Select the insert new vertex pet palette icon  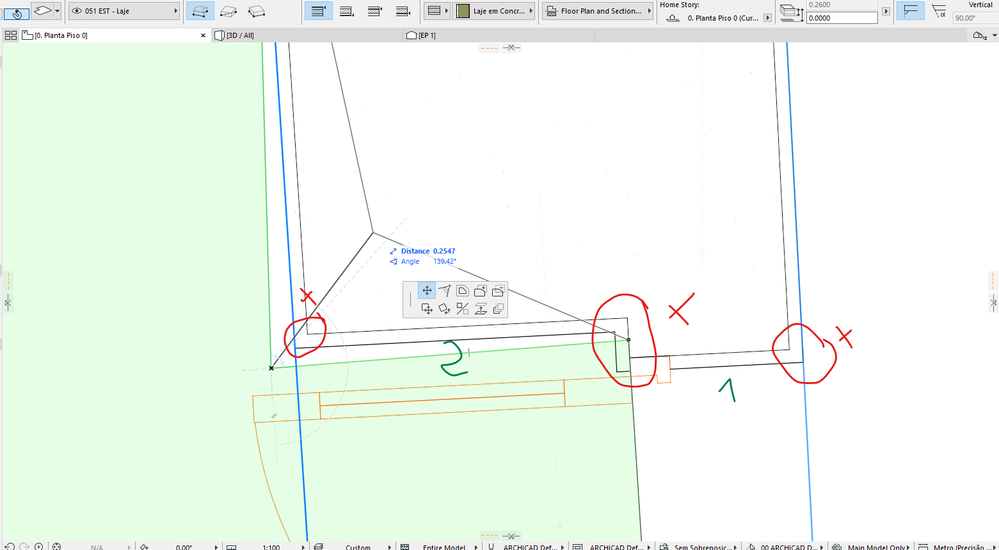click(x=445, y=291)
